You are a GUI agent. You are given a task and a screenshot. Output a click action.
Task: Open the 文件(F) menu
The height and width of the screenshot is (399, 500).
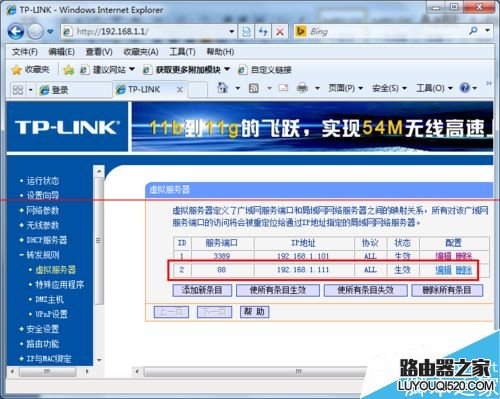pyautogui.click(x=25, y=52)
